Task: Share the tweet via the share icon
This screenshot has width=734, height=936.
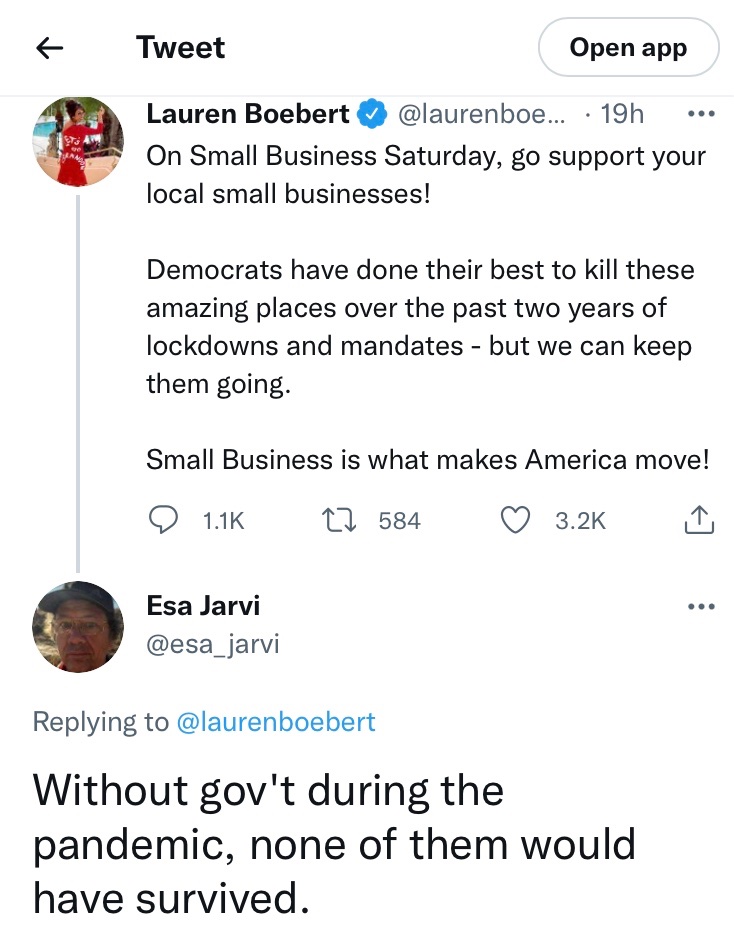Action: point(699,520)
